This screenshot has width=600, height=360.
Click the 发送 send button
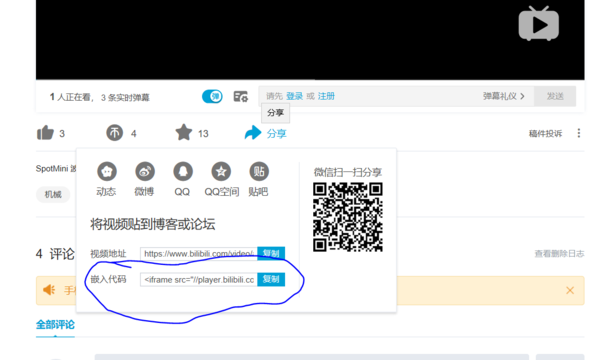[x=555, y=96]
